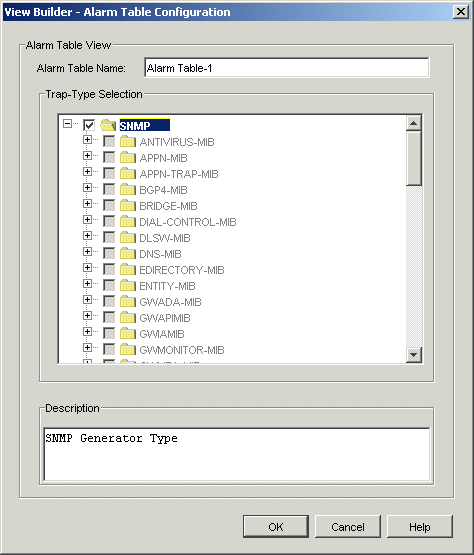Expand the ENTITY-MIB node
The height and width of the screenshot is (555, 474).
click(x=87, y=284)
